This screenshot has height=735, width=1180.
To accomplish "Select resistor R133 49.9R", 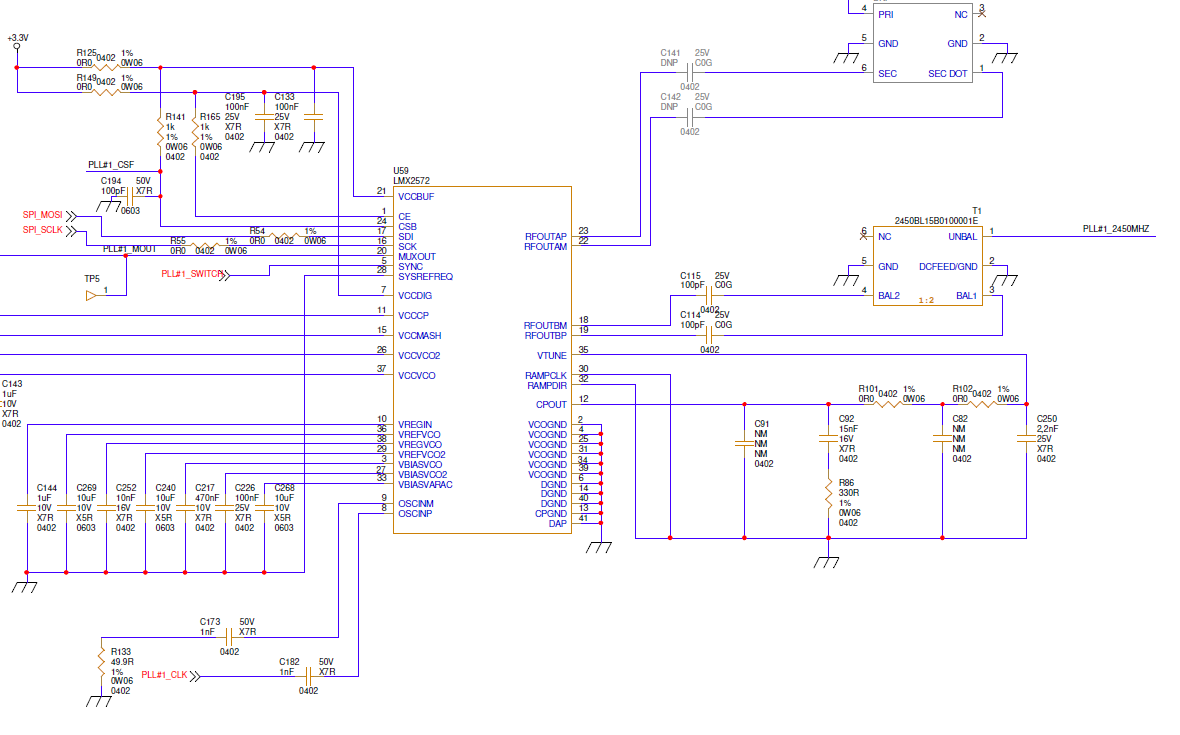I will coord(101,662).
